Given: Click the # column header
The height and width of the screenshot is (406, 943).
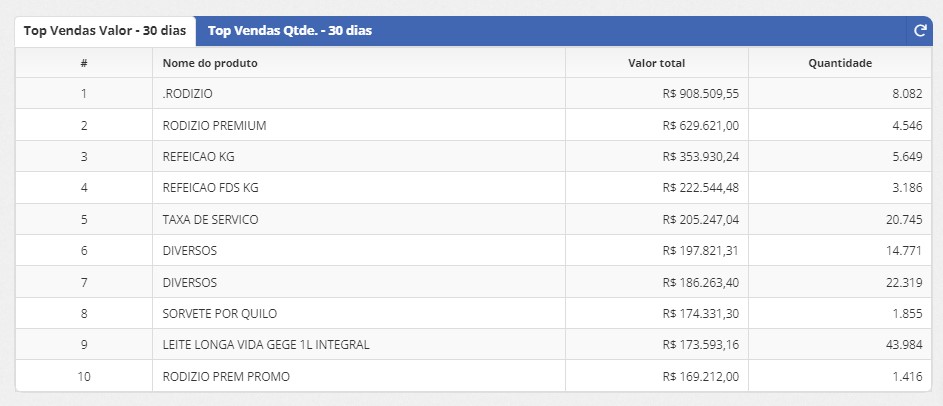Looking at the screenshot, I should [x=84, y=63].
